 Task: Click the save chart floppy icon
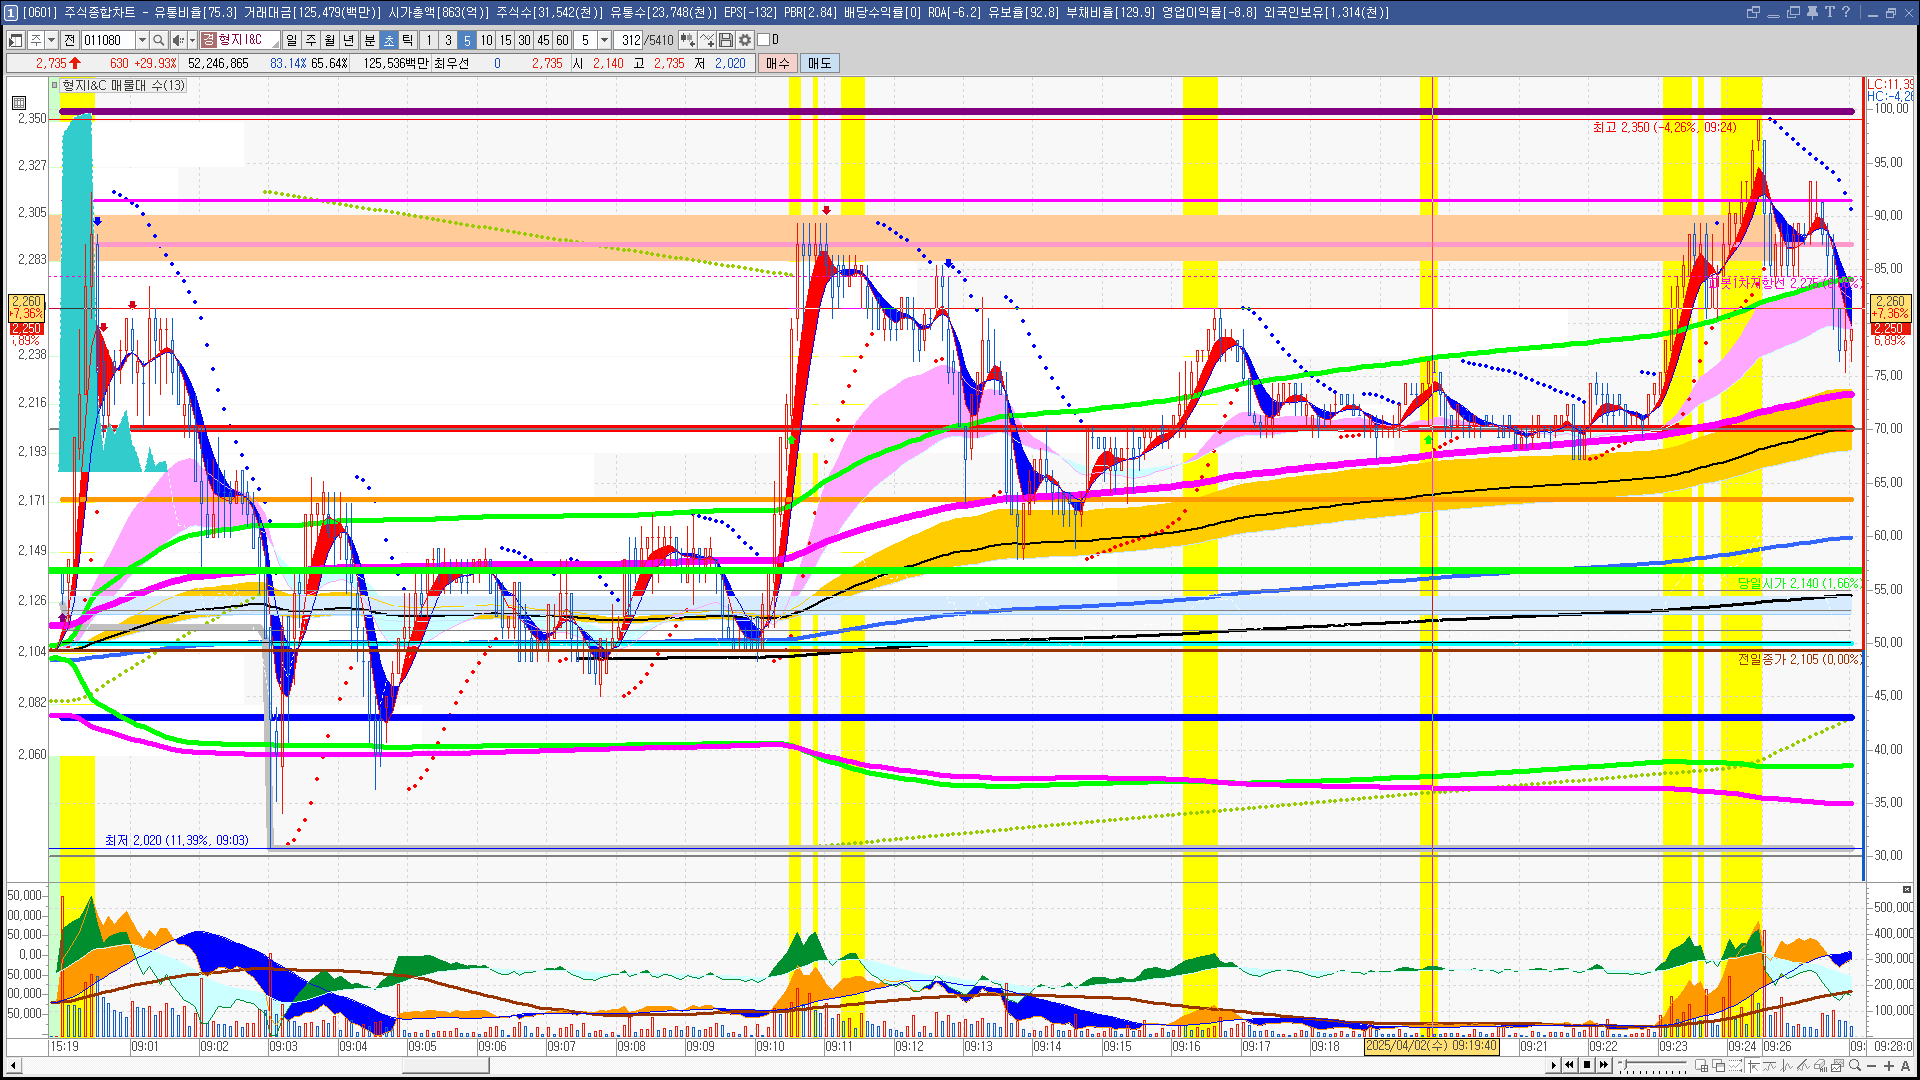point(726,40)
